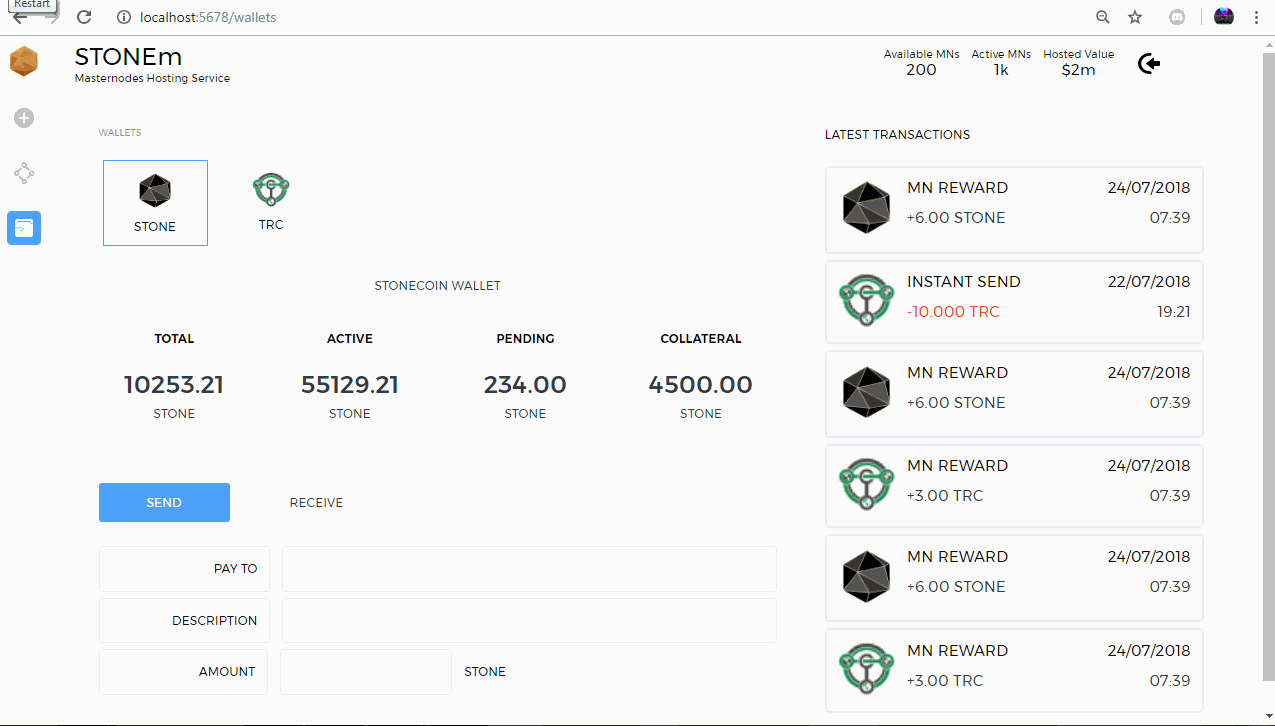The width and height of the screenshot is (1275, 726).
Task: Click the WALLETS section label
Action: point(119,133)
